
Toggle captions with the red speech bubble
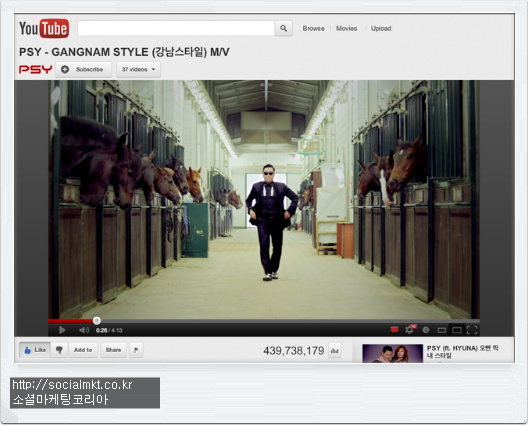click(394, 330)
